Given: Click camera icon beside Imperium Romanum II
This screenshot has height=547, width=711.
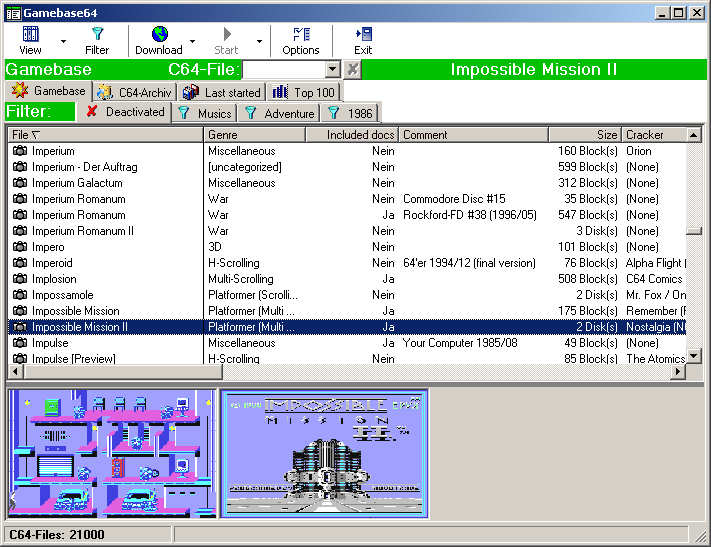Looking at the screenshot, I should 19,231.
